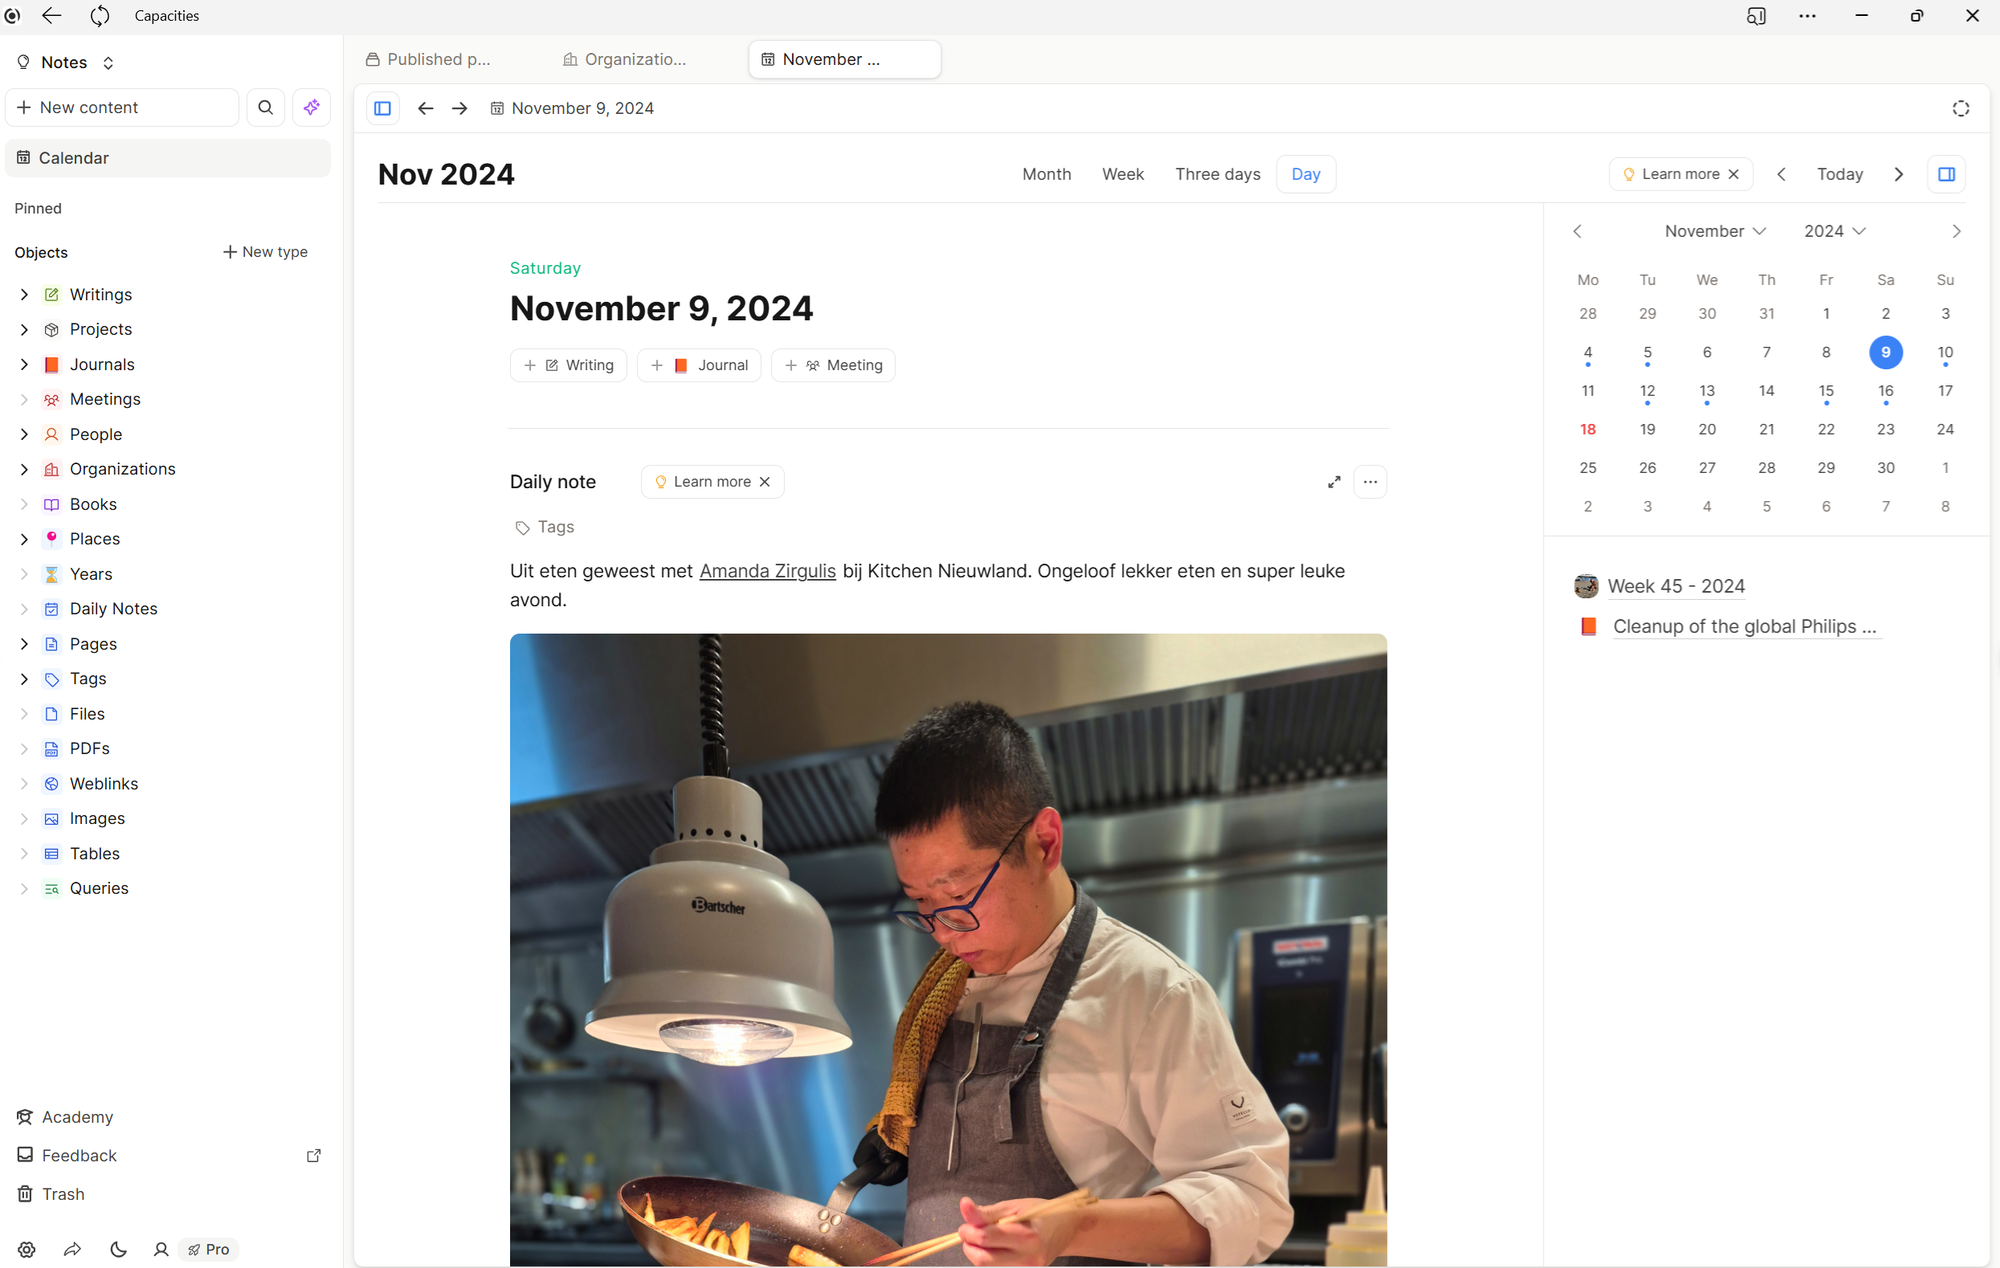Viewport: 2000px width, 1268px height.
Task: Click the chef photo in daily note
Action: [948, 950]
